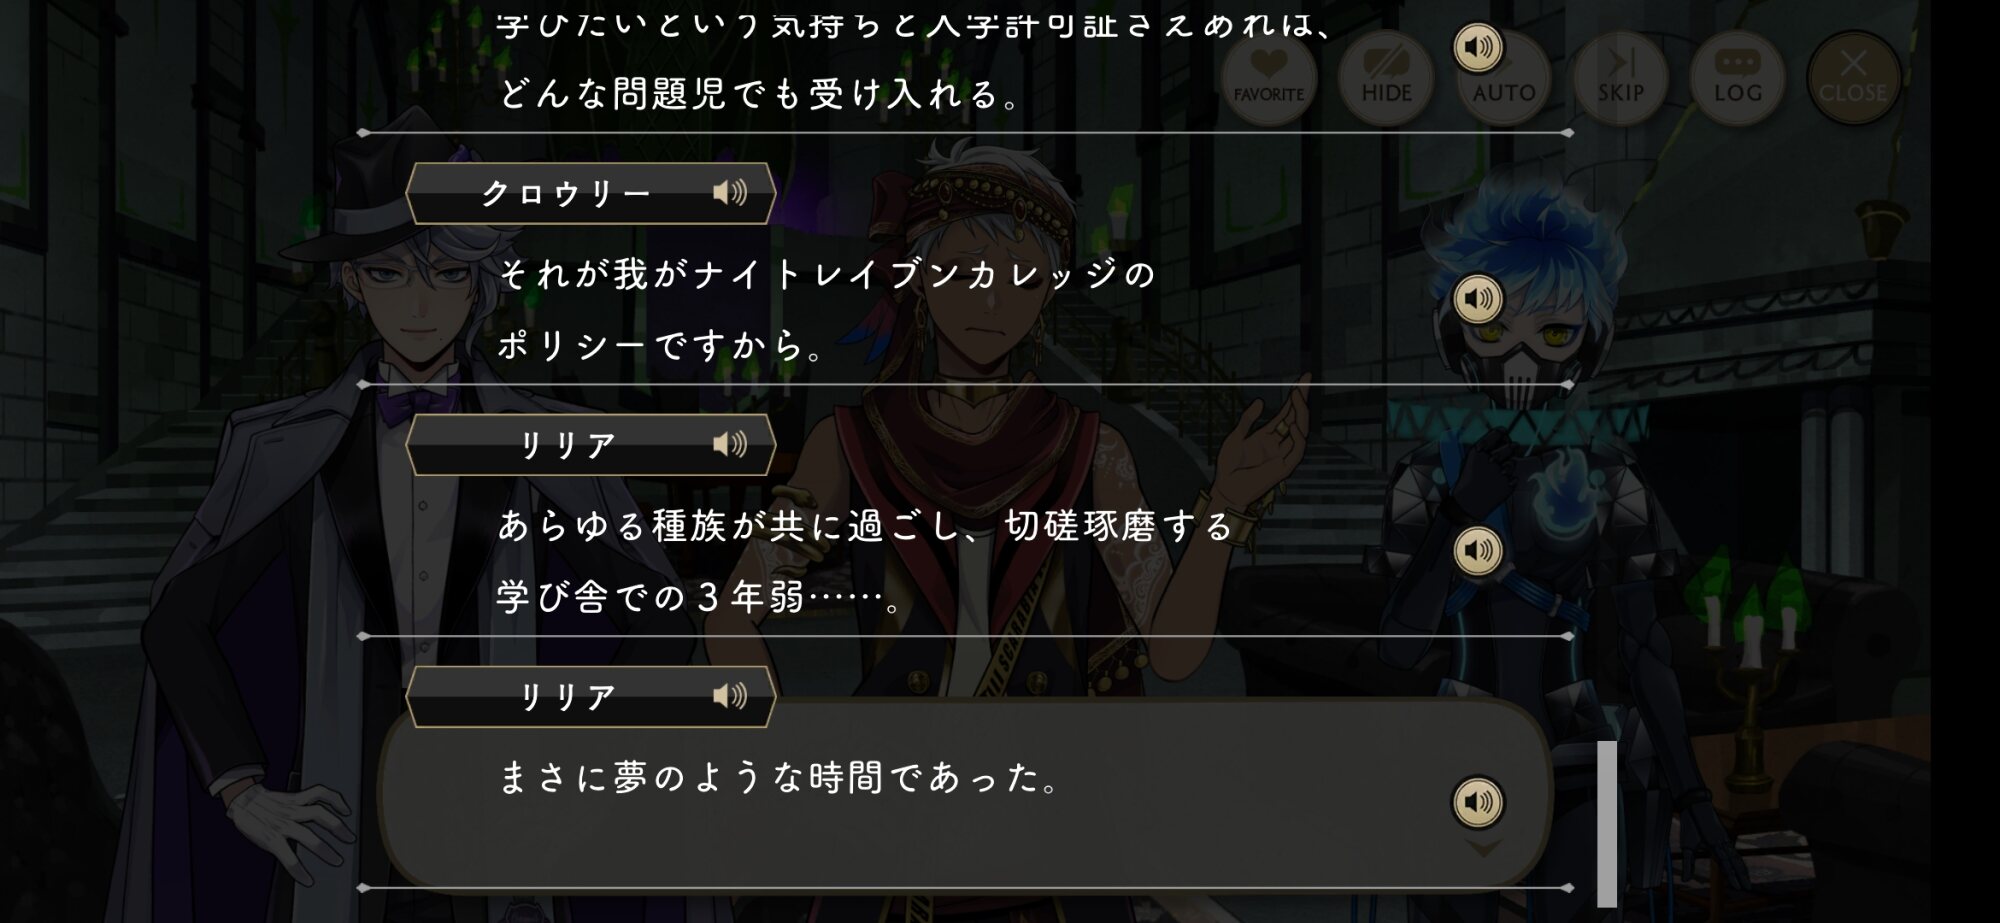The width and height of the screenshot is (2000, 923).
Task: Tap the line まさに夢のような時間であった
Action: (778, 777)
